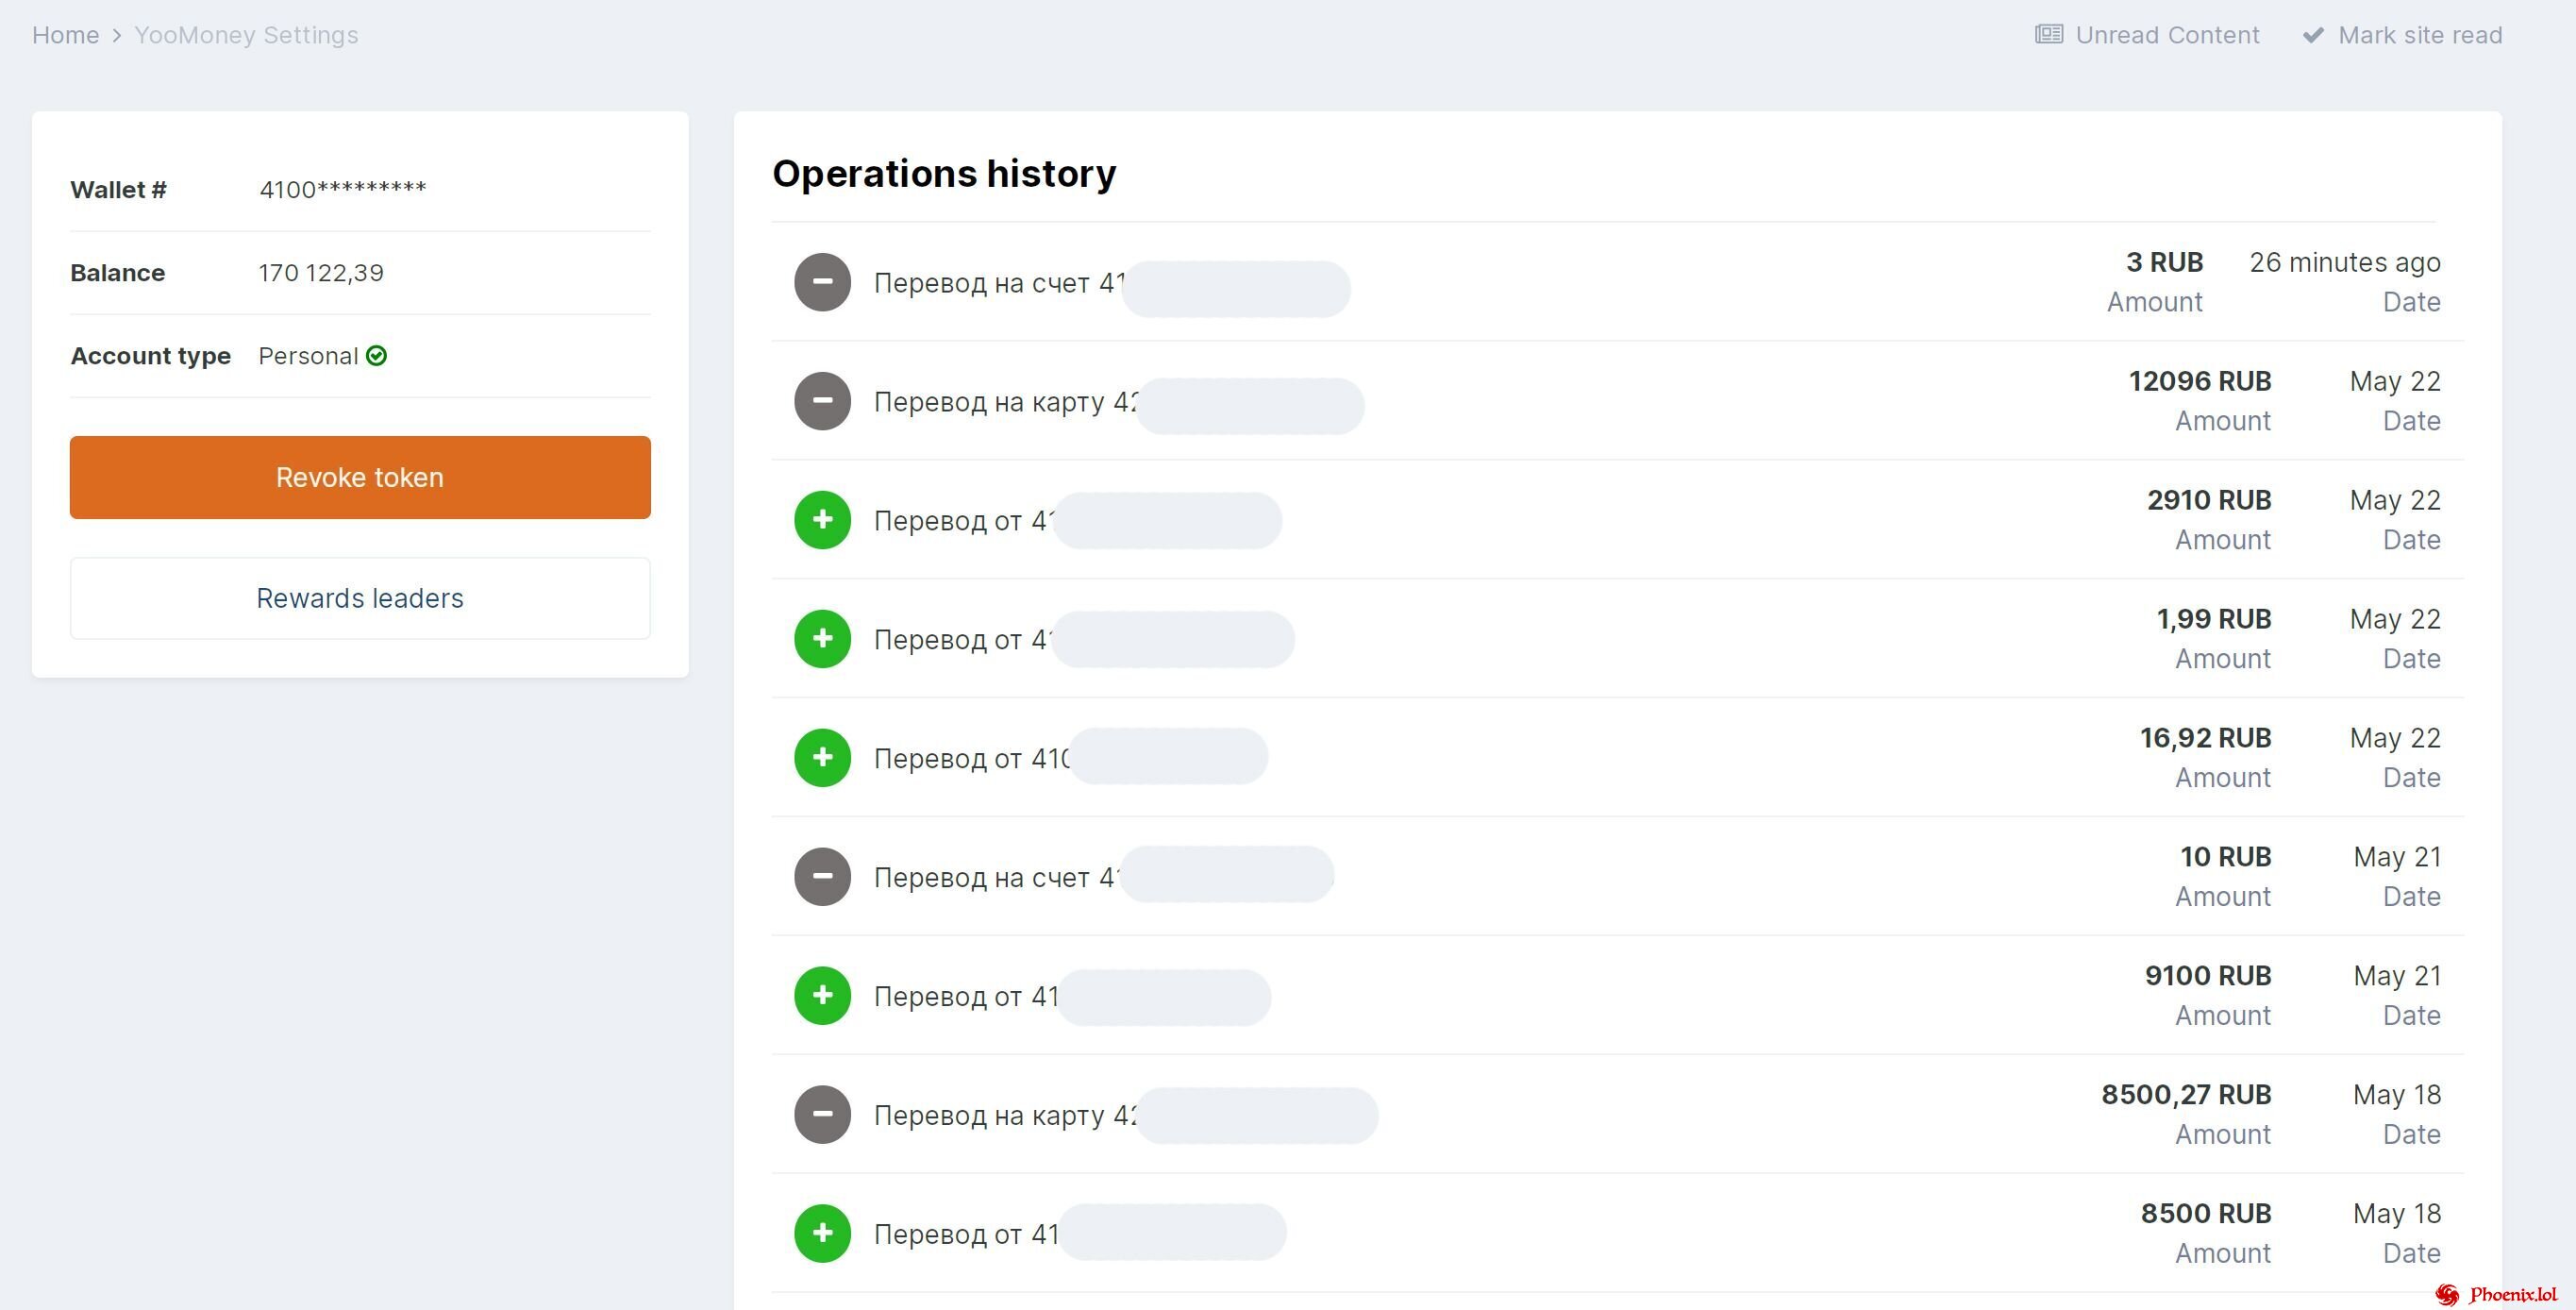Click the Mark site read checkmark icon
Screen dimensions: 2576x1310
click(2313, 34)
